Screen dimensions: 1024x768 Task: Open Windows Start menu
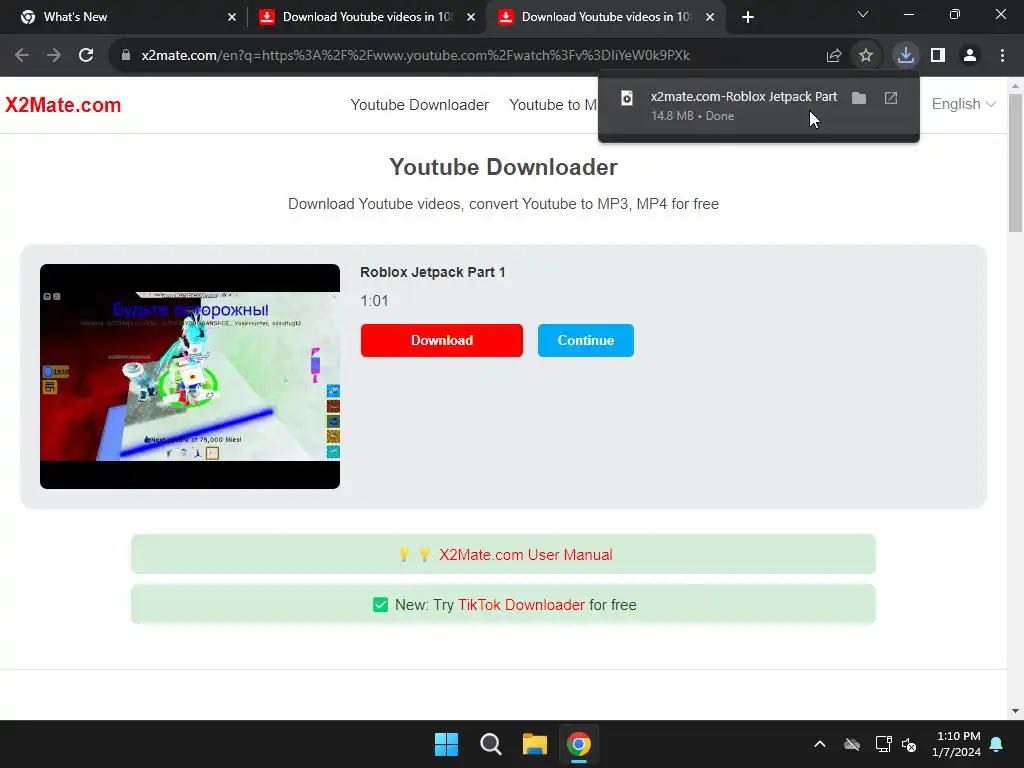pyautogui.click(x=446, y=744)
